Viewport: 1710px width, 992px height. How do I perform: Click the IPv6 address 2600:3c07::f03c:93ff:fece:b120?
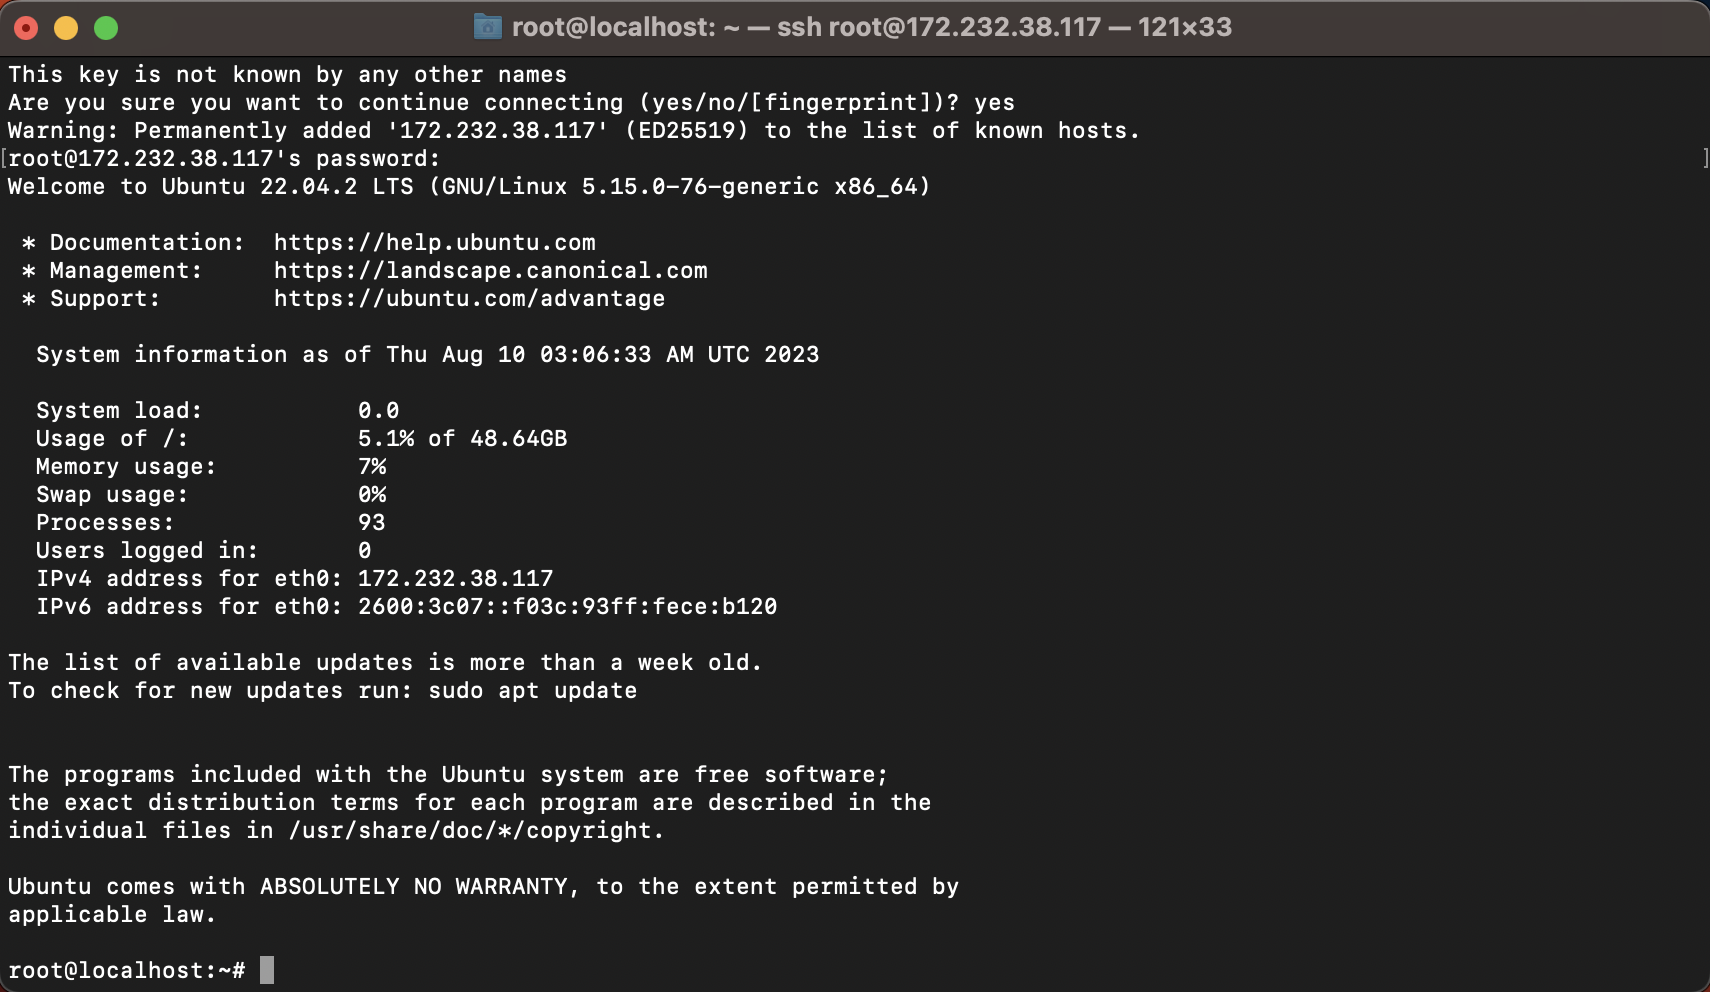[568, 607]
